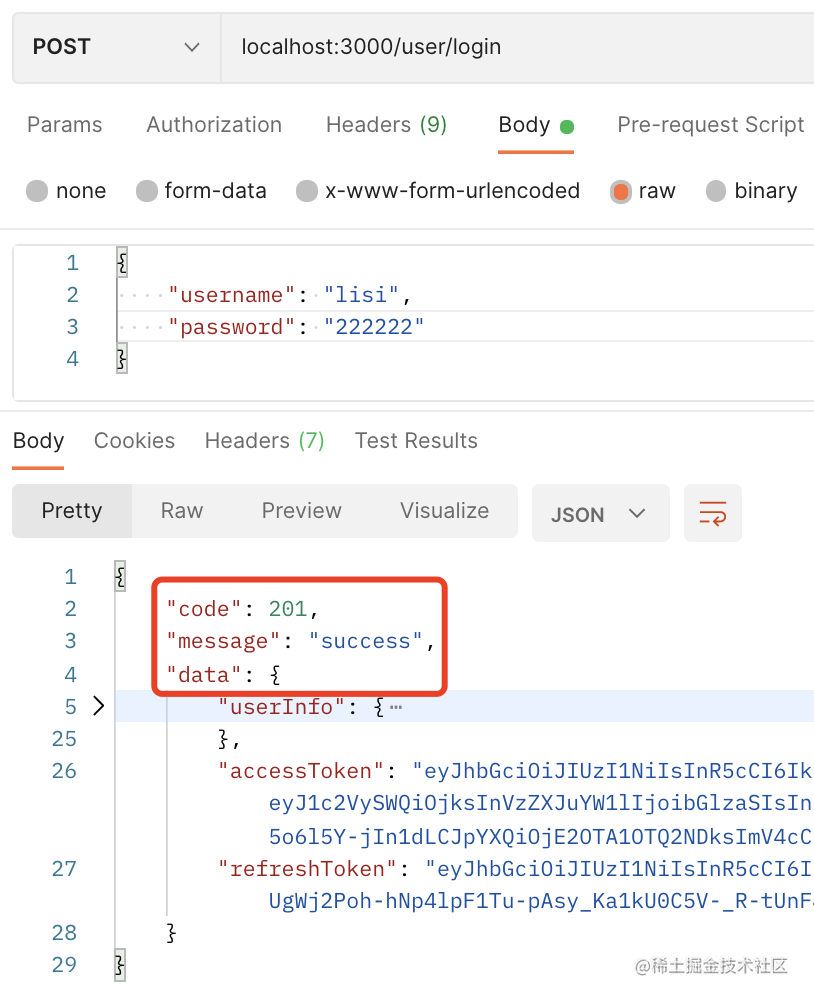Image resolution: width=814 pixels, height=1002 pixels.
Task: Show response Cookies tab
Action: click(134, 441)
